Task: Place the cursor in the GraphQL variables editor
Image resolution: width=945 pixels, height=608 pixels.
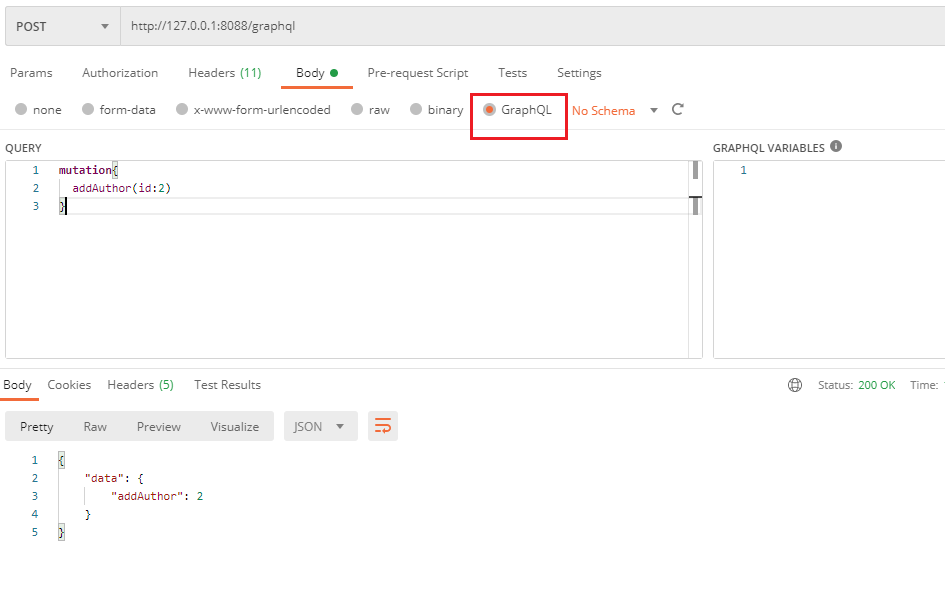Action: tap(829, 259)
